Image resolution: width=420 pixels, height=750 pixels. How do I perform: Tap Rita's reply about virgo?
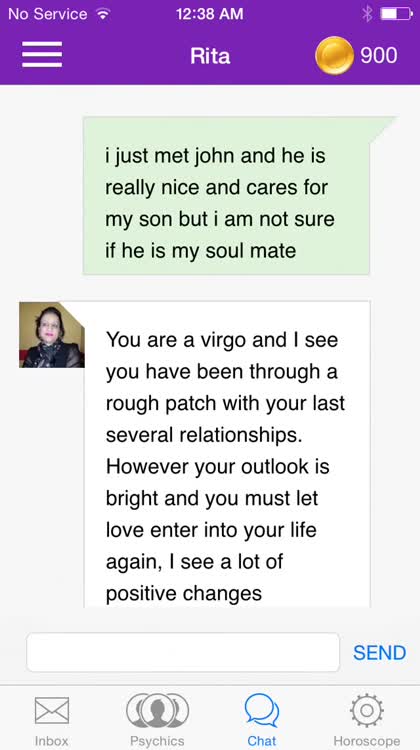(x=227, y=454)
